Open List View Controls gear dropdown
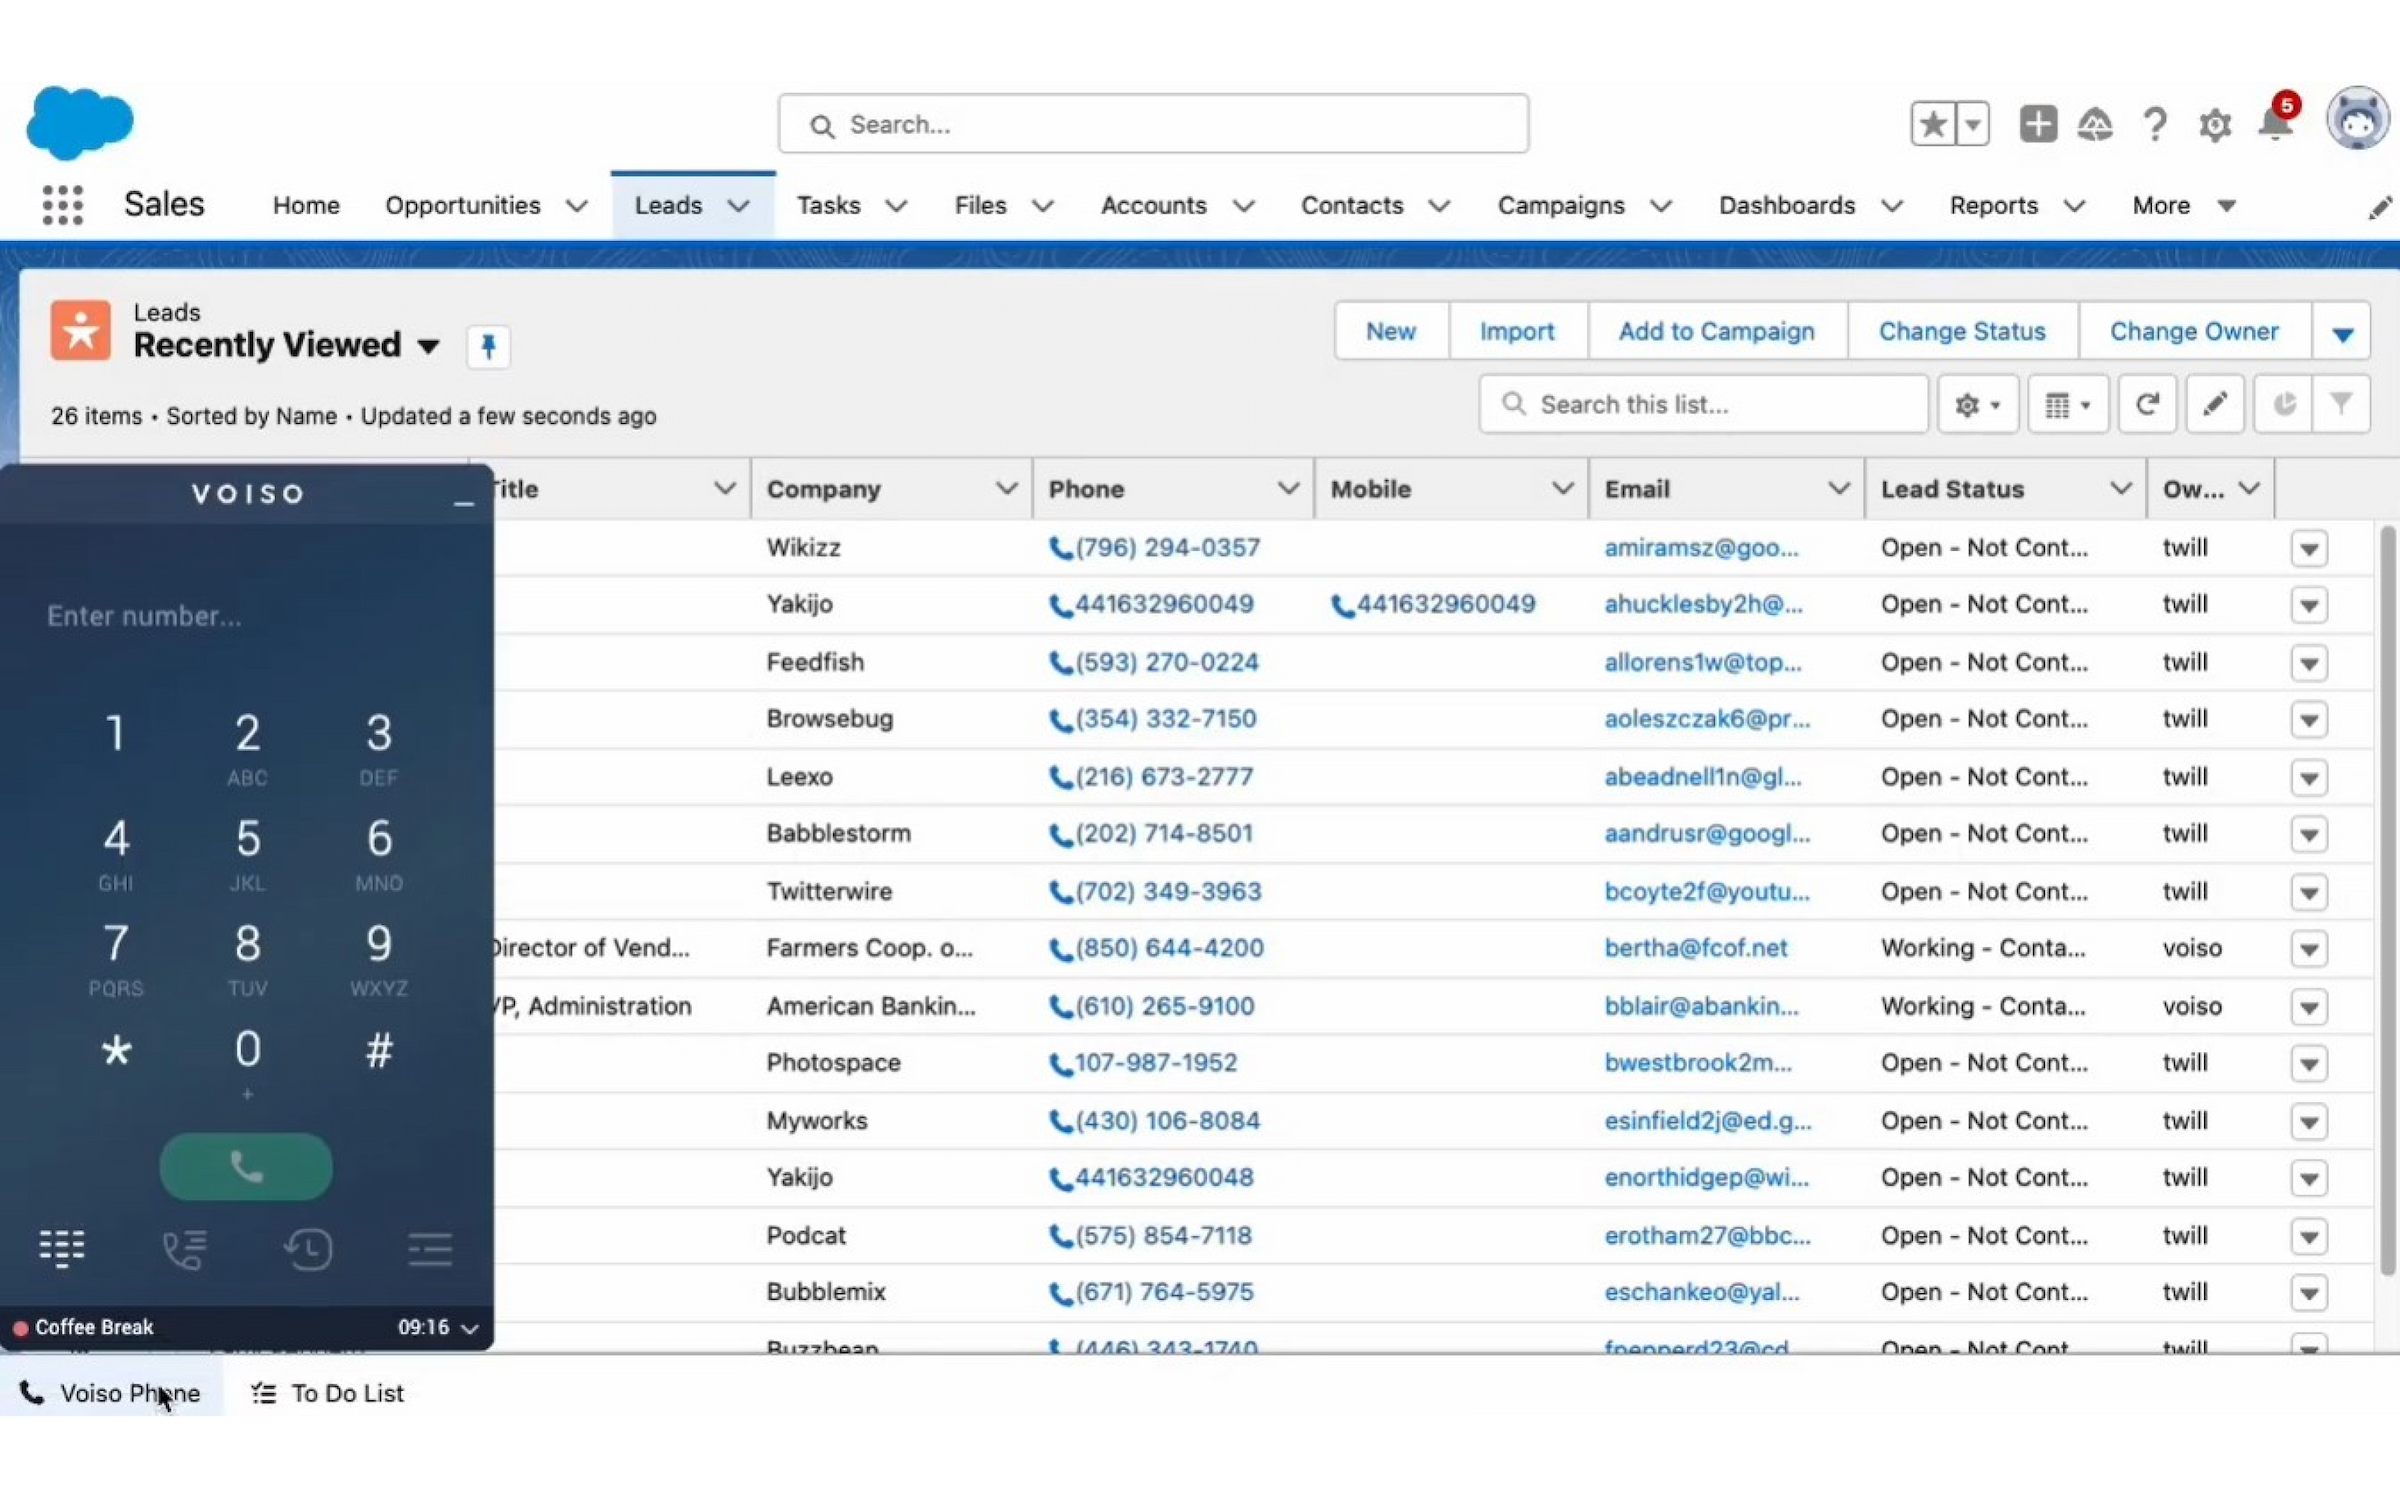Image resolution: width=2400 pixels, height=1498 pixels. click(1978, 404)
